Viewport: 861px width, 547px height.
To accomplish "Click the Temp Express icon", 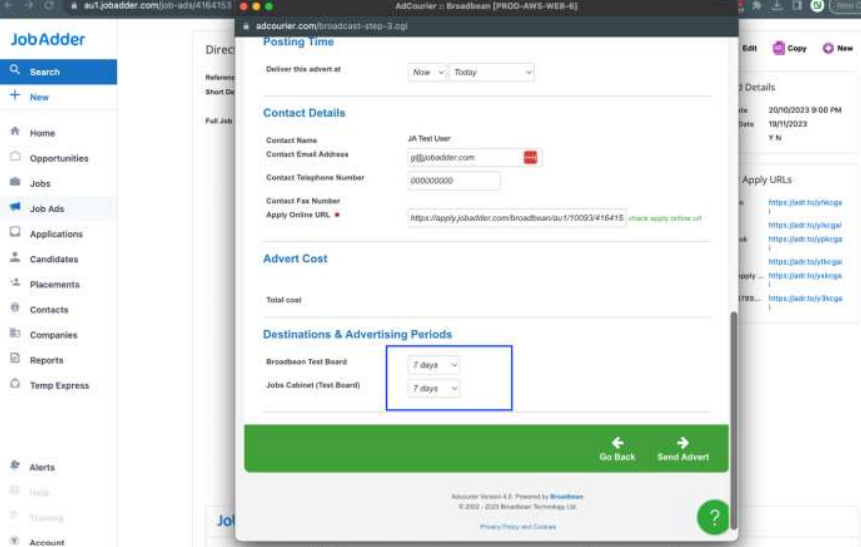I will point(15,384).
